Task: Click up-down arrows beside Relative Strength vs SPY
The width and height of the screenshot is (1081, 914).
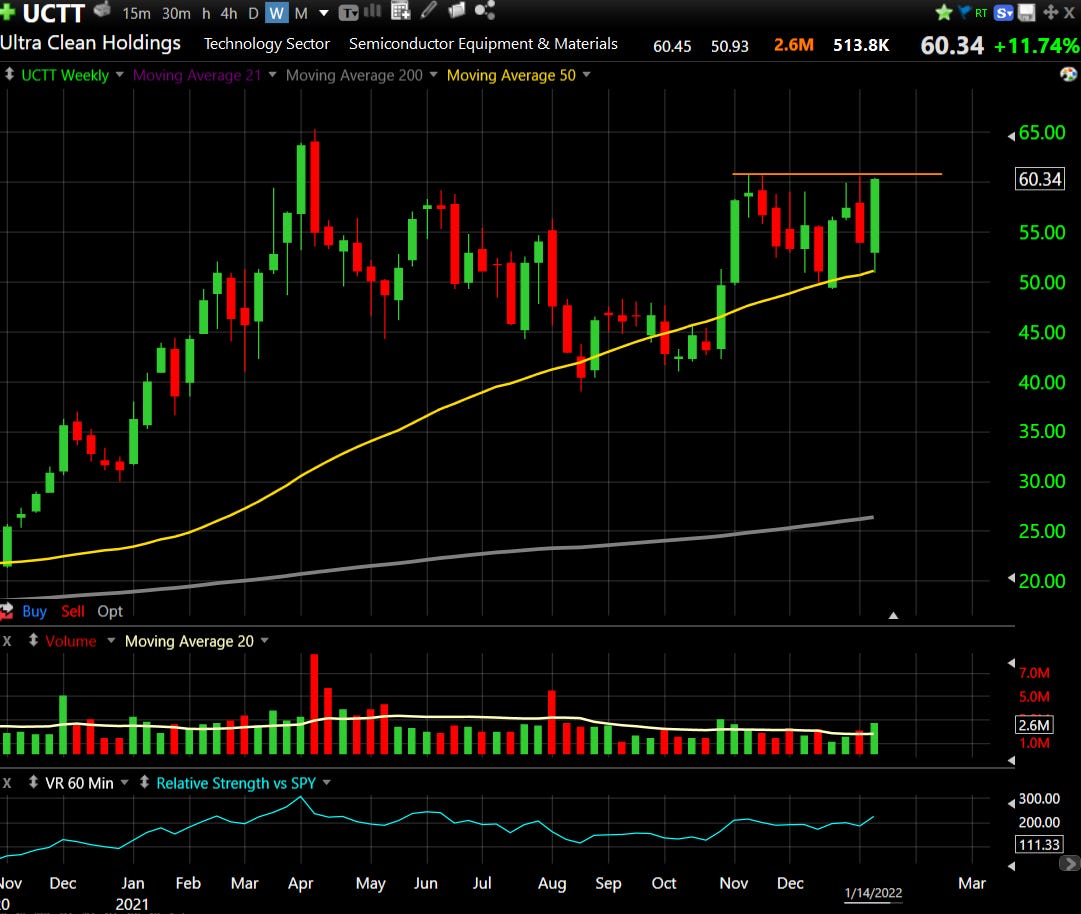Action: click(x=144, y=782)
